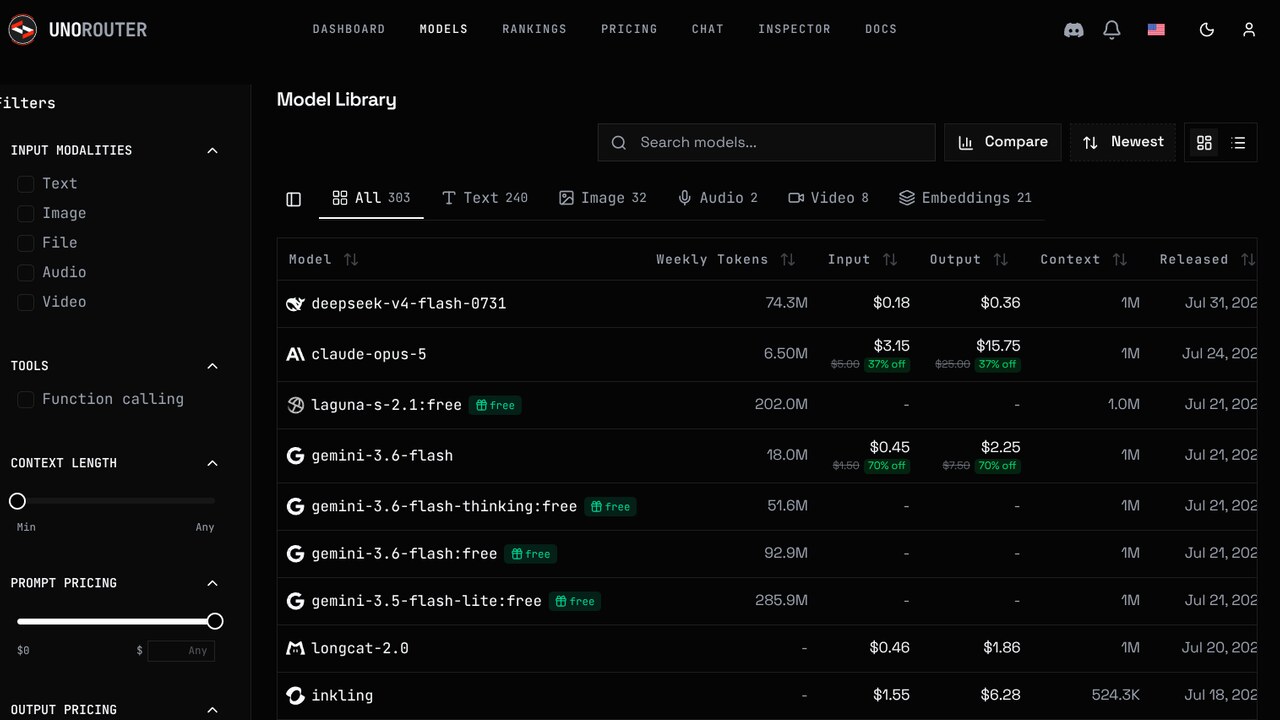Filter by the Video 8 tab

coord(829,198)
